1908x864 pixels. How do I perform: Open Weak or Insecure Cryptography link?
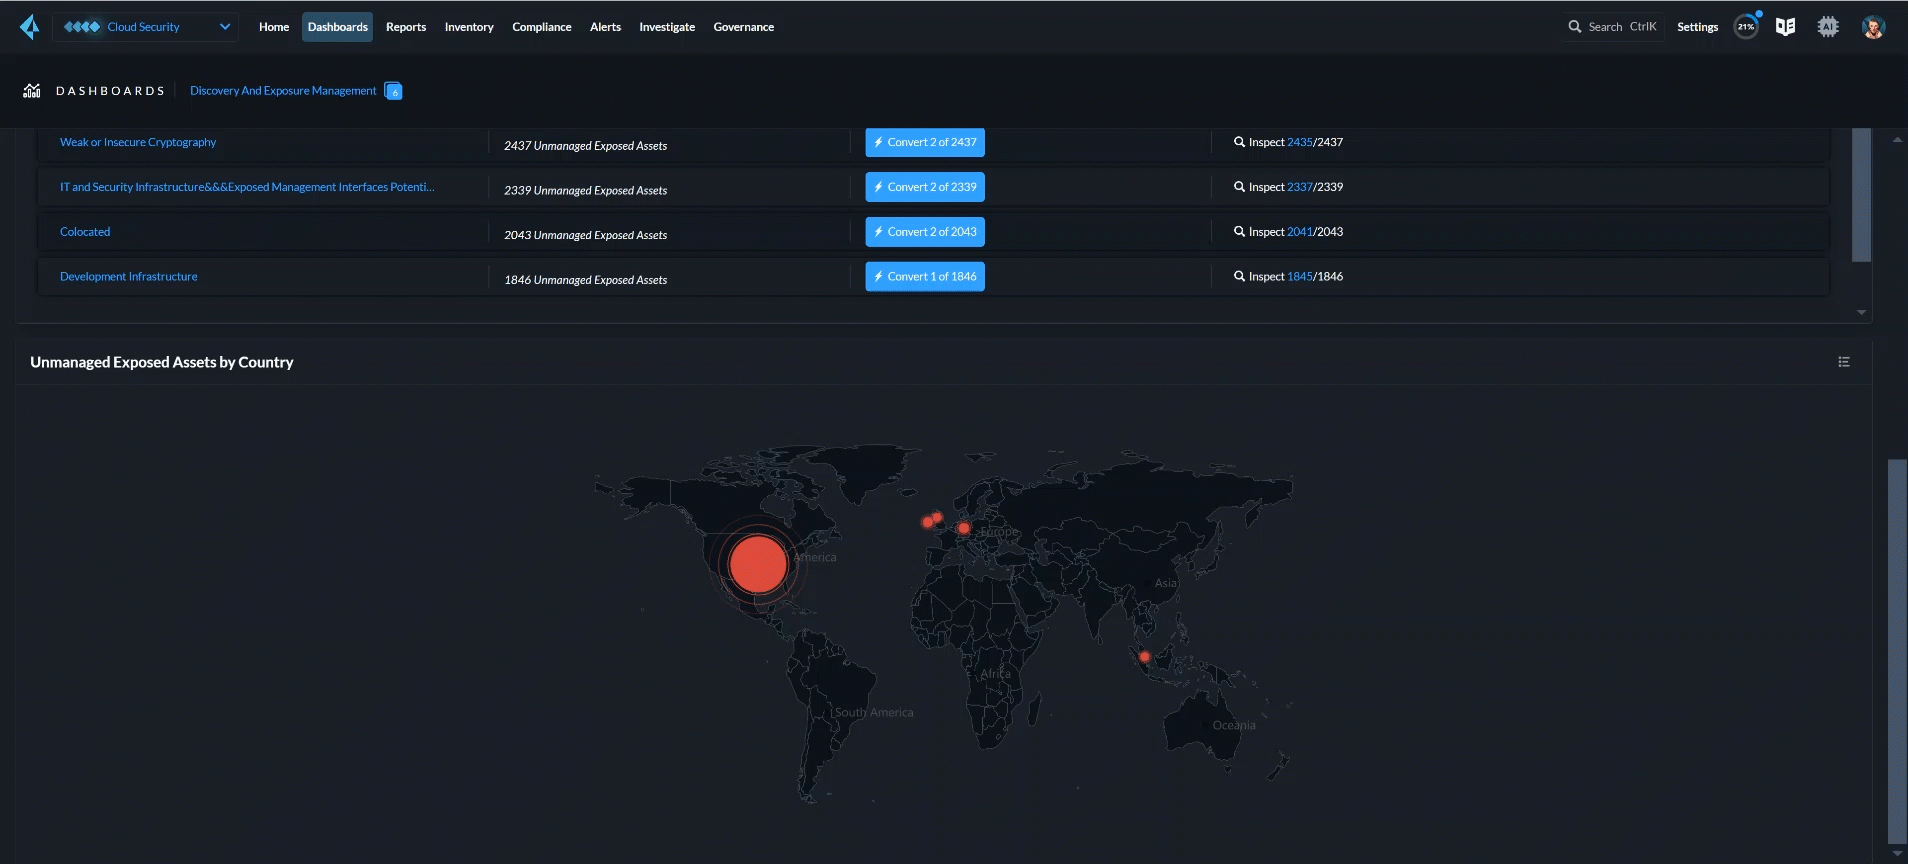[x=138, y=142]
